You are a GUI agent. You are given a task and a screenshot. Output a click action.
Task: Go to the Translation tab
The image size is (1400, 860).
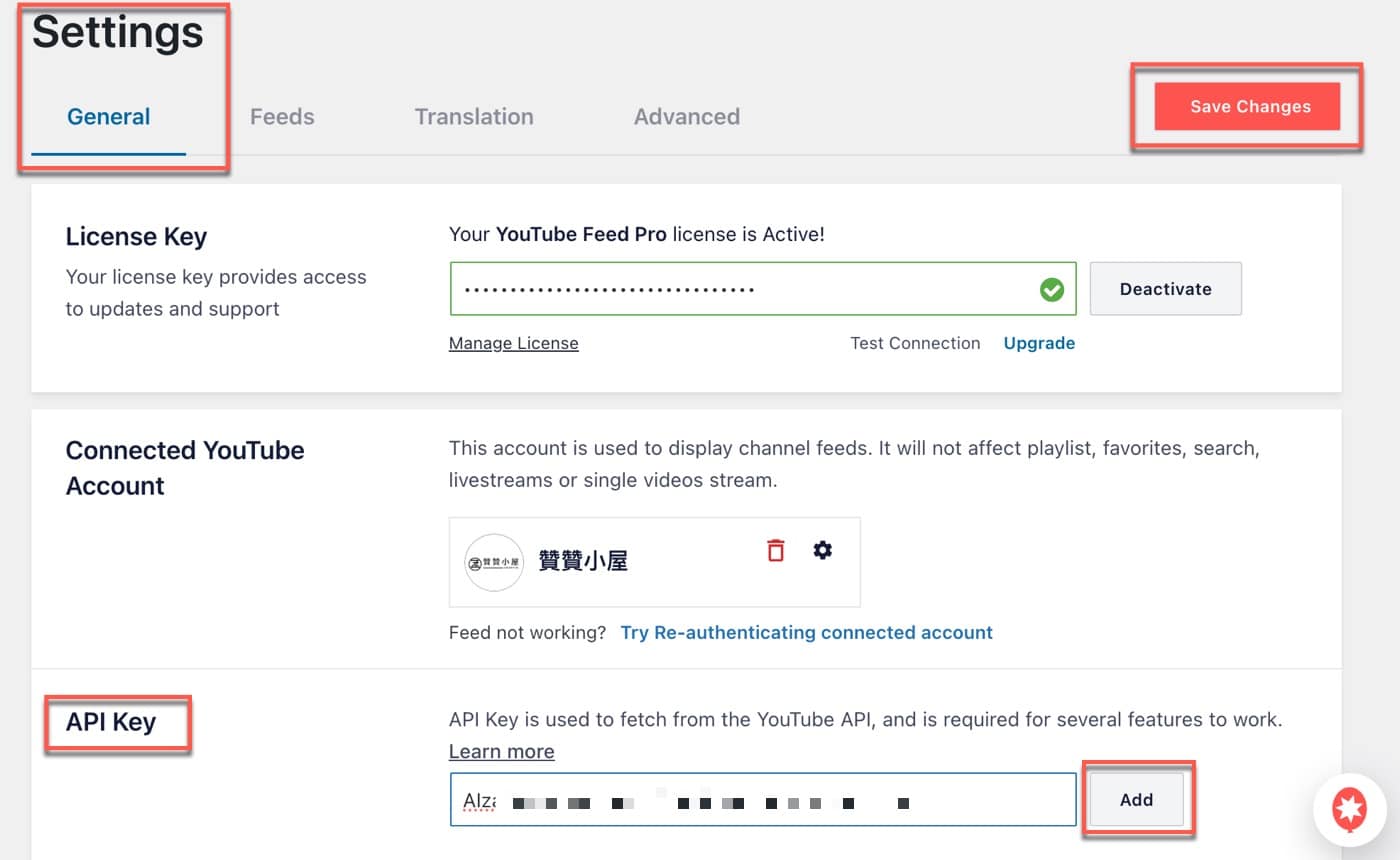coord(474,117)
